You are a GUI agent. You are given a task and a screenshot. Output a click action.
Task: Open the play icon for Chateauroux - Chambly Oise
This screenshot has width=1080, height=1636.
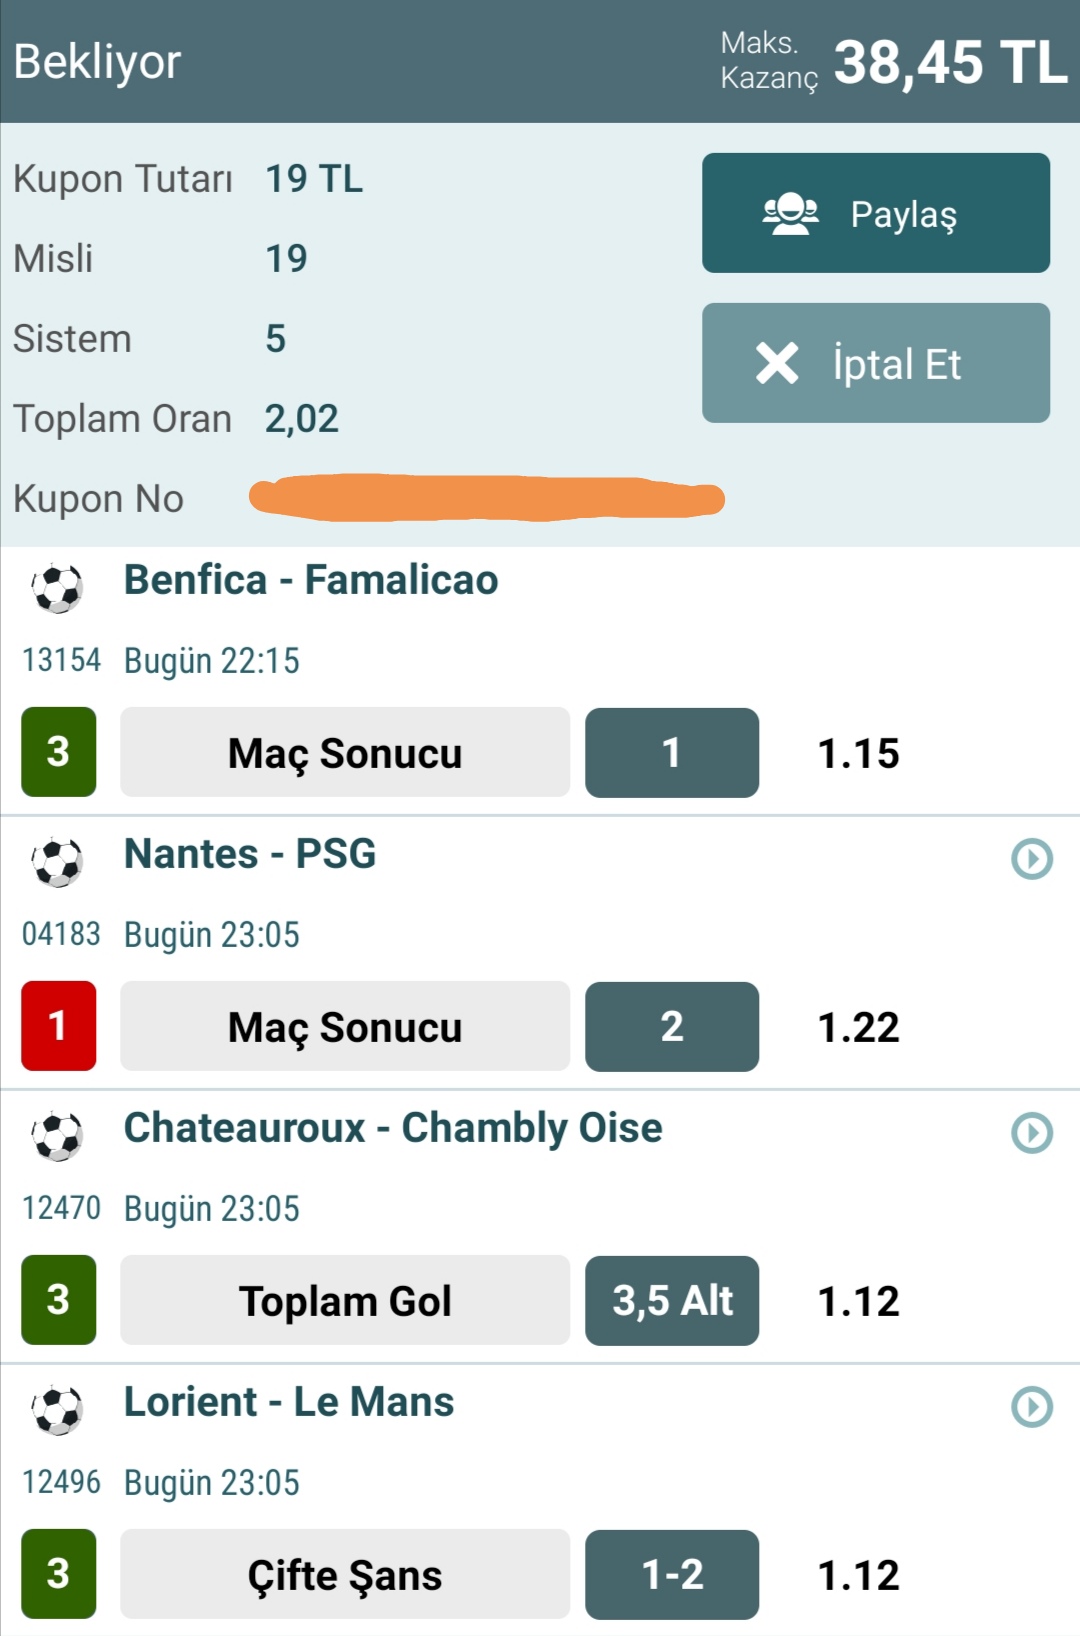click(x=1032, y=1133)
